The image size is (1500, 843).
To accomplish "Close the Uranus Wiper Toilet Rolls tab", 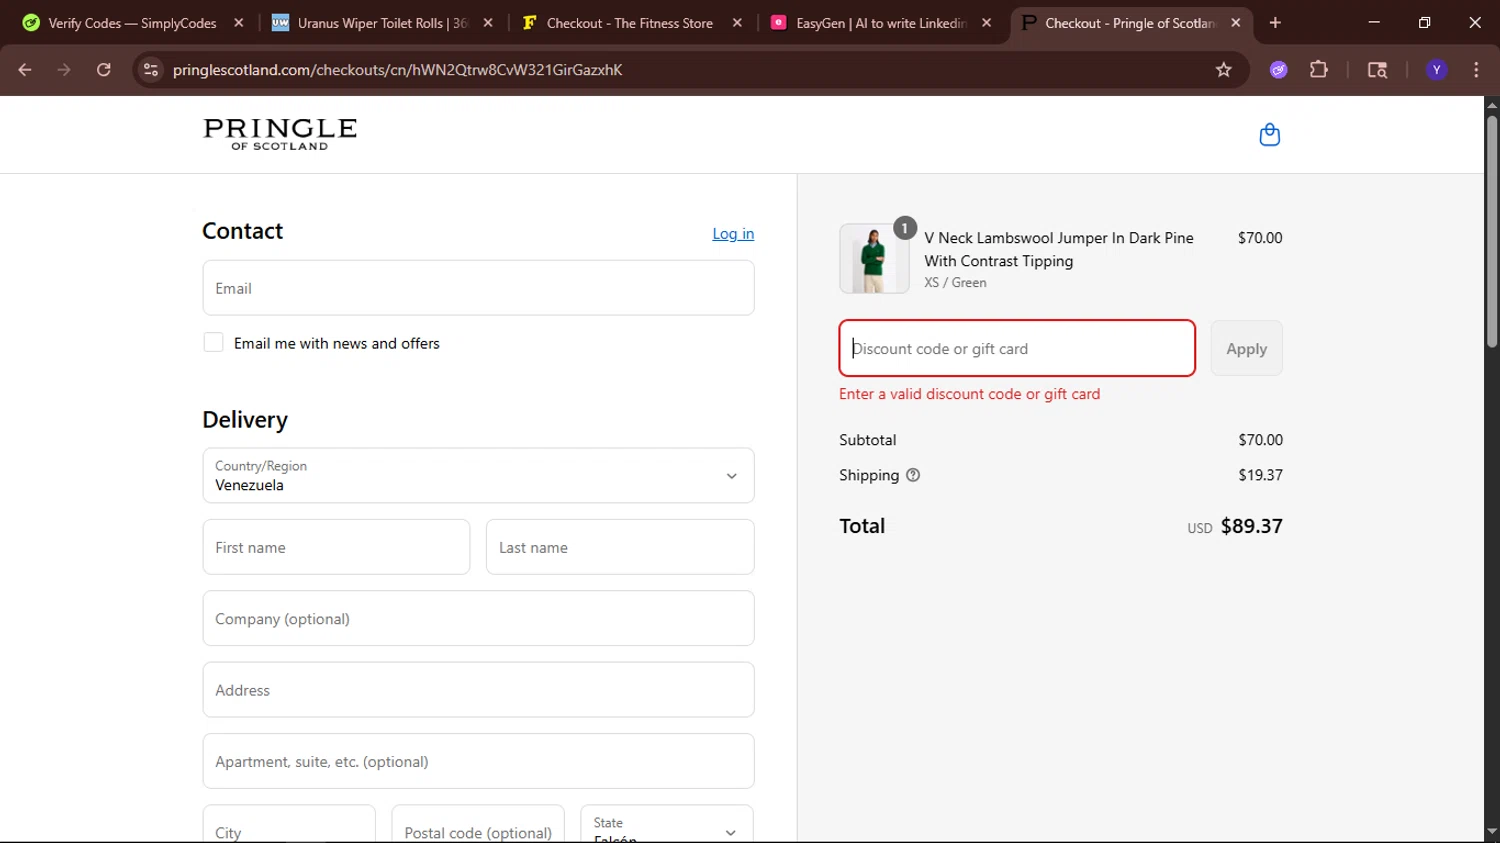I will click(488, 22).
